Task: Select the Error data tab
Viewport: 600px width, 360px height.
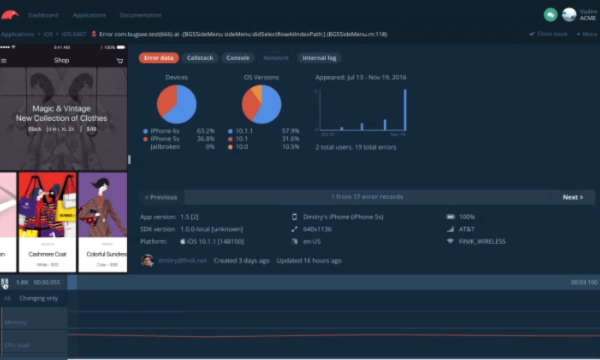Action: (x=159, y=58)
